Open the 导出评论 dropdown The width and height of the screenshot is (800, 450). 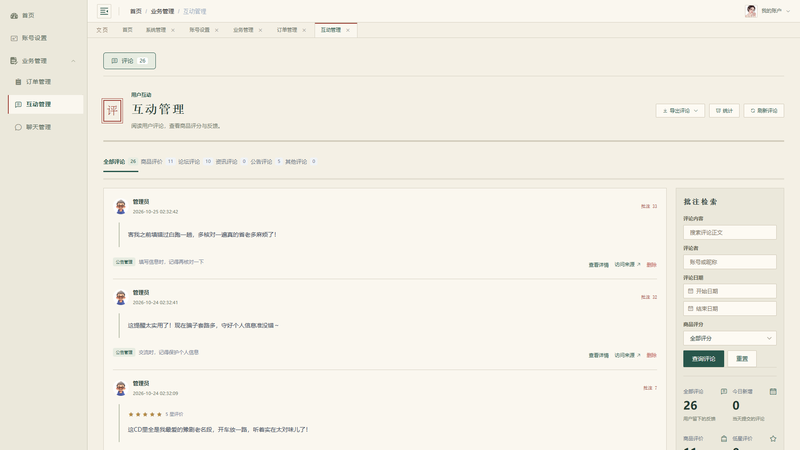point(680,111)
